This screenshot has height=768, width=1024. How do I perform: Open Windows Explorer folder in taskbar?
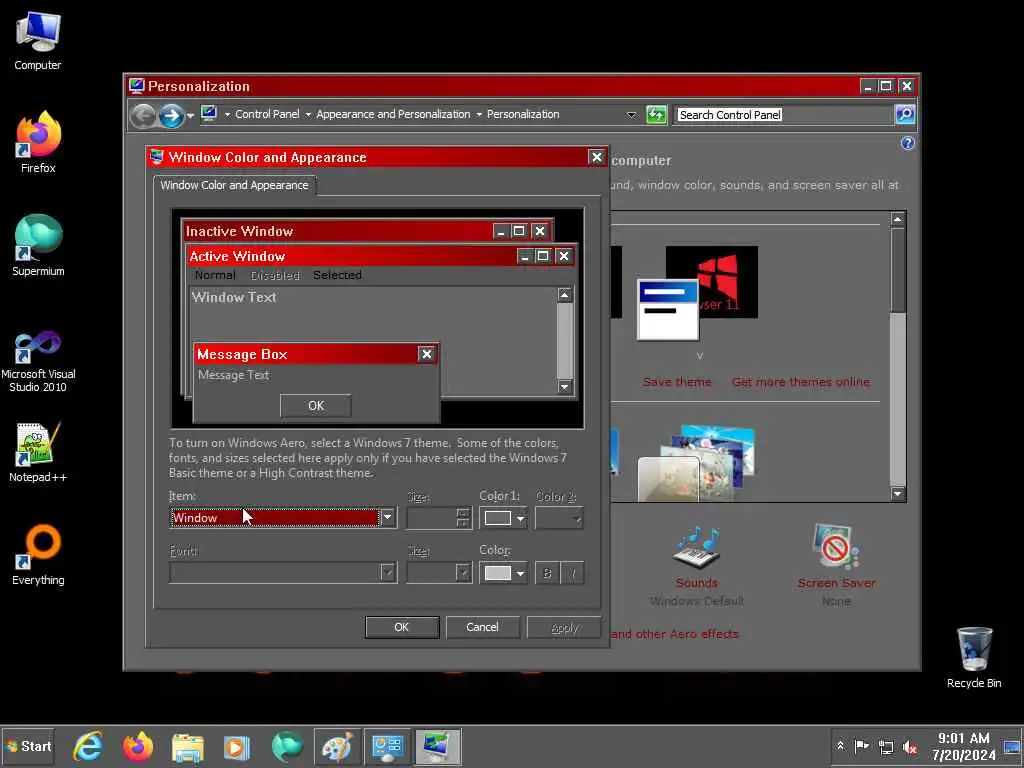pyautogui.click(x=187, y=746)
